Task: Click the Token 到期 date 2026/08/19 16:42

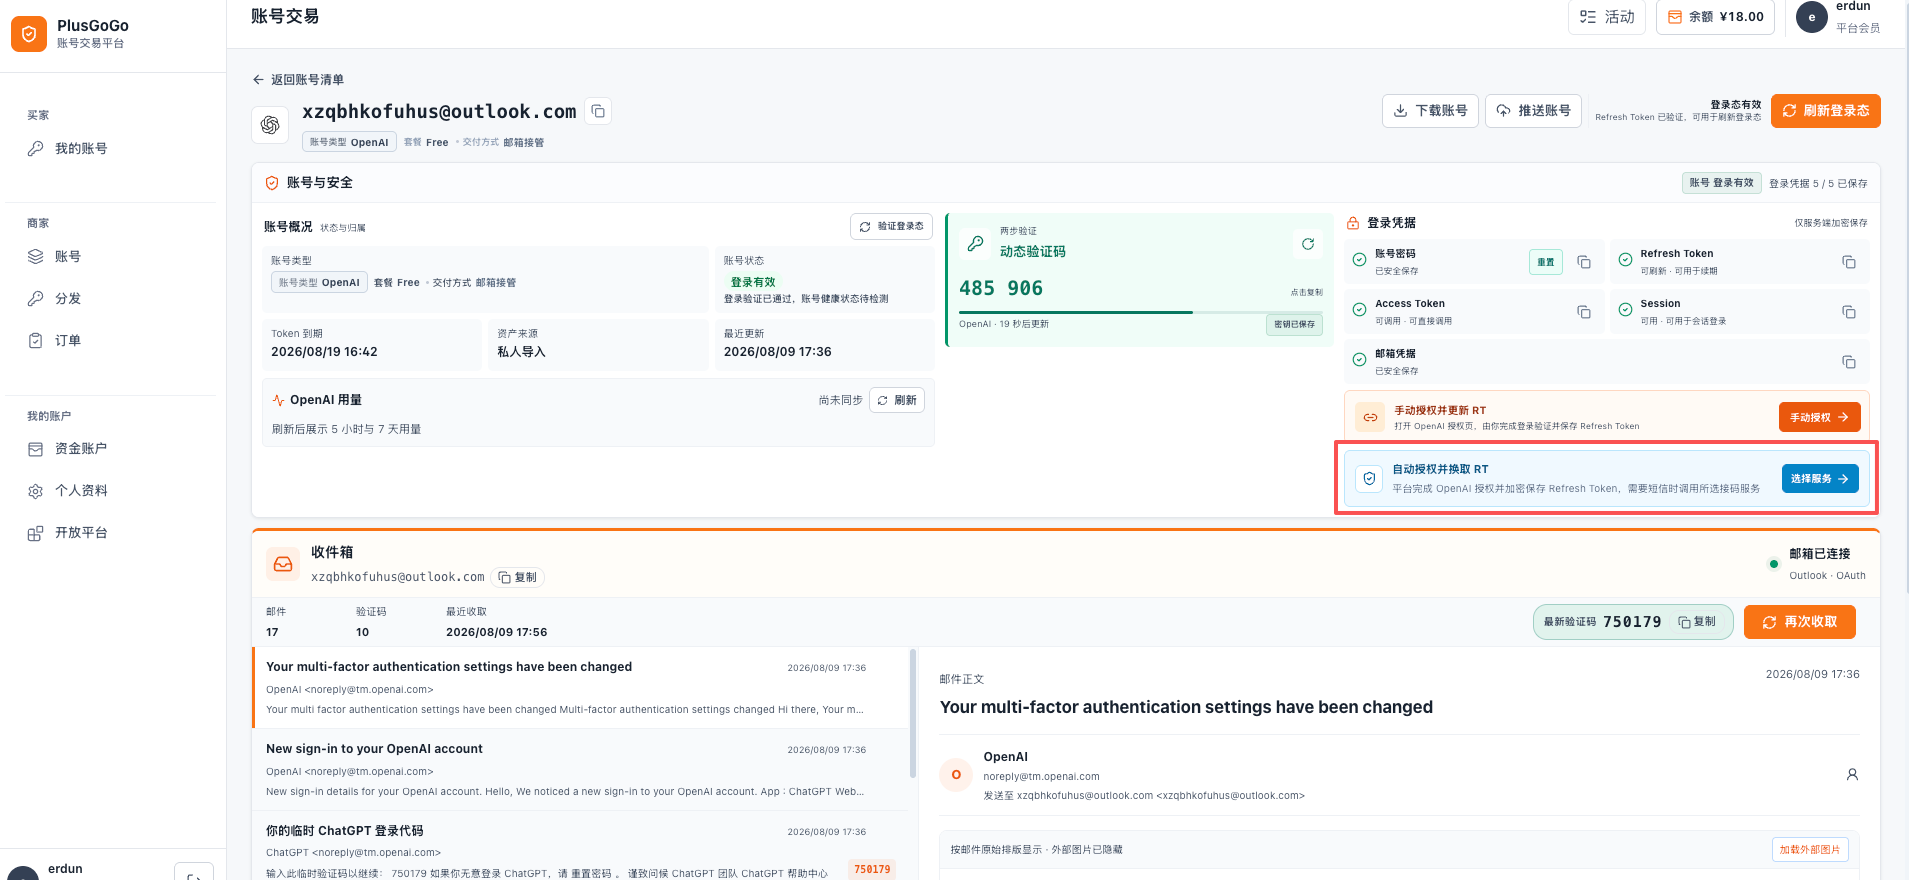Action: click(324, 352)
